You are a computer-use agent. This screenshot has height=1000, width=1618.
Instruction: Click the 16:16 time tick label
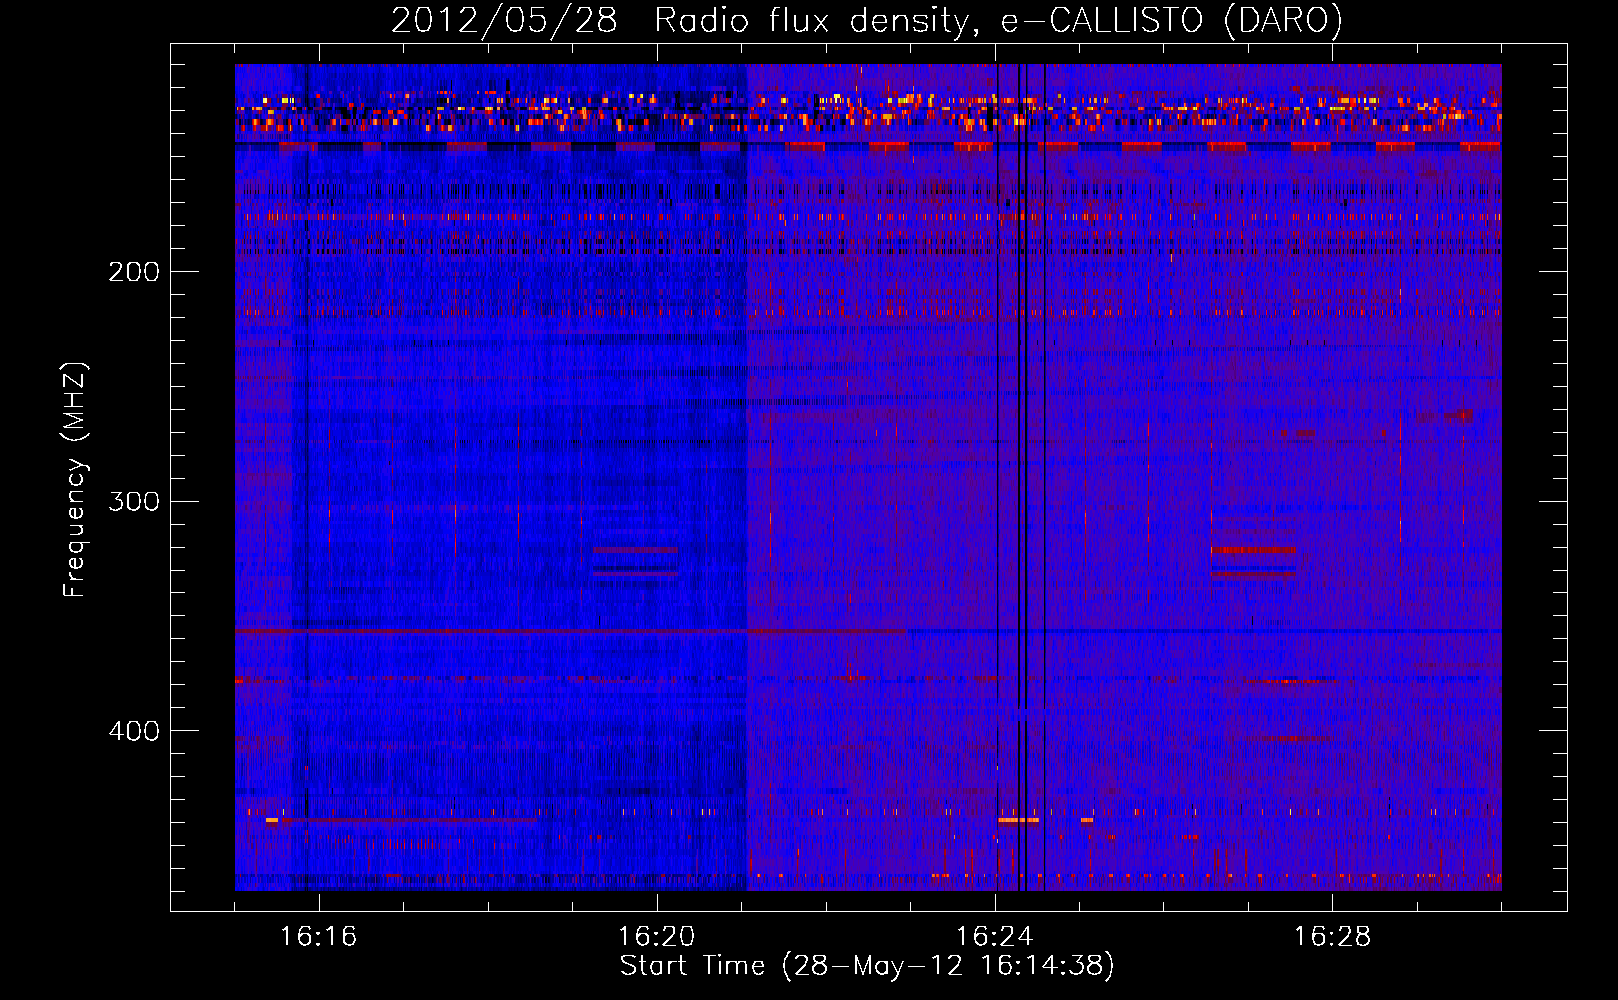(318, 936)
